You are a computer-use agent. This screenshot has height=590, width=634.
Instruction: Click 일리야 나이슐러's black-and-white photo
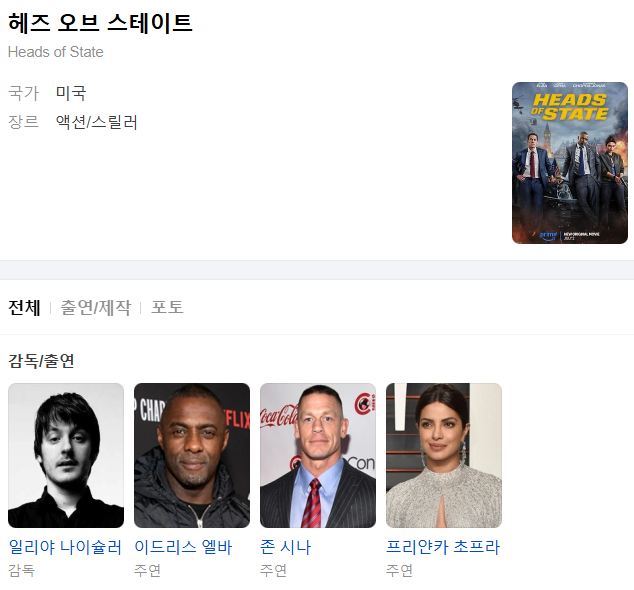coord(66,455)
